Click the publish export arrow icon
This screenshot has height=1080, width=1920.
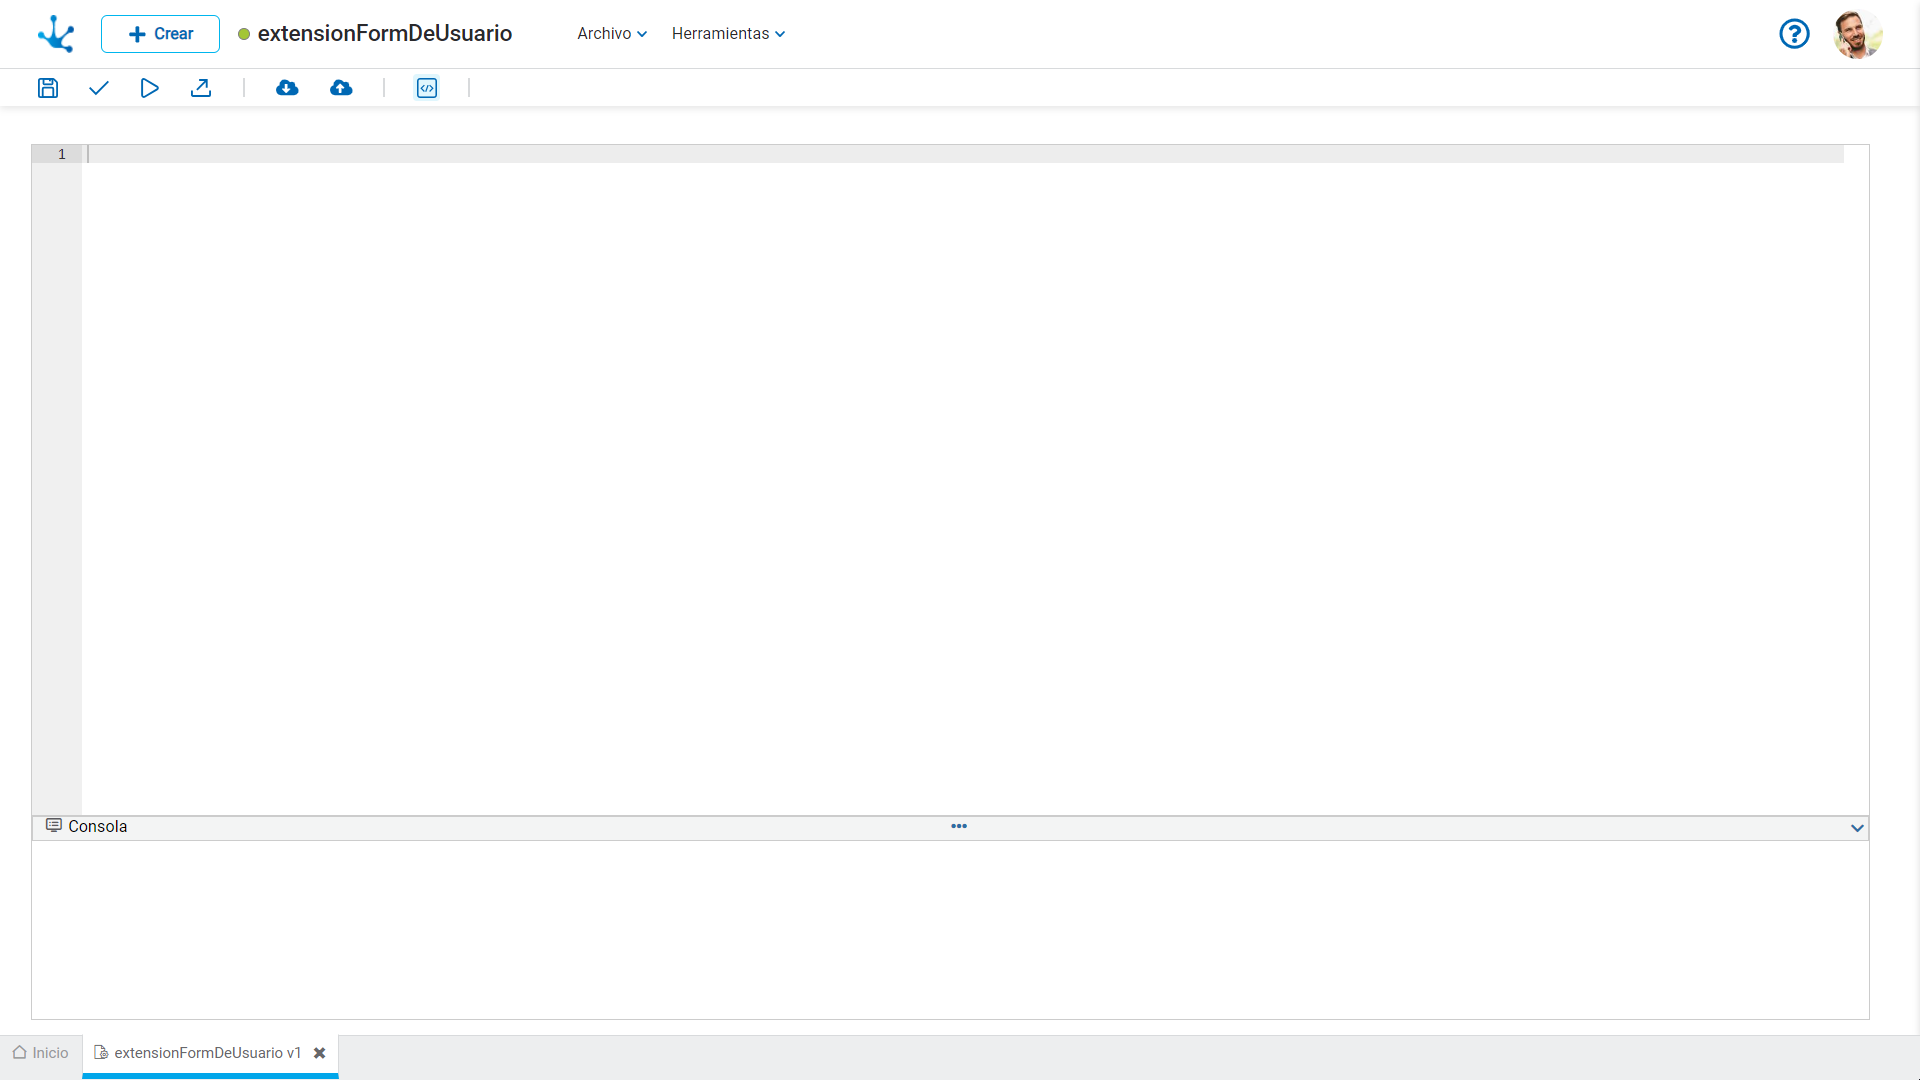201,88
